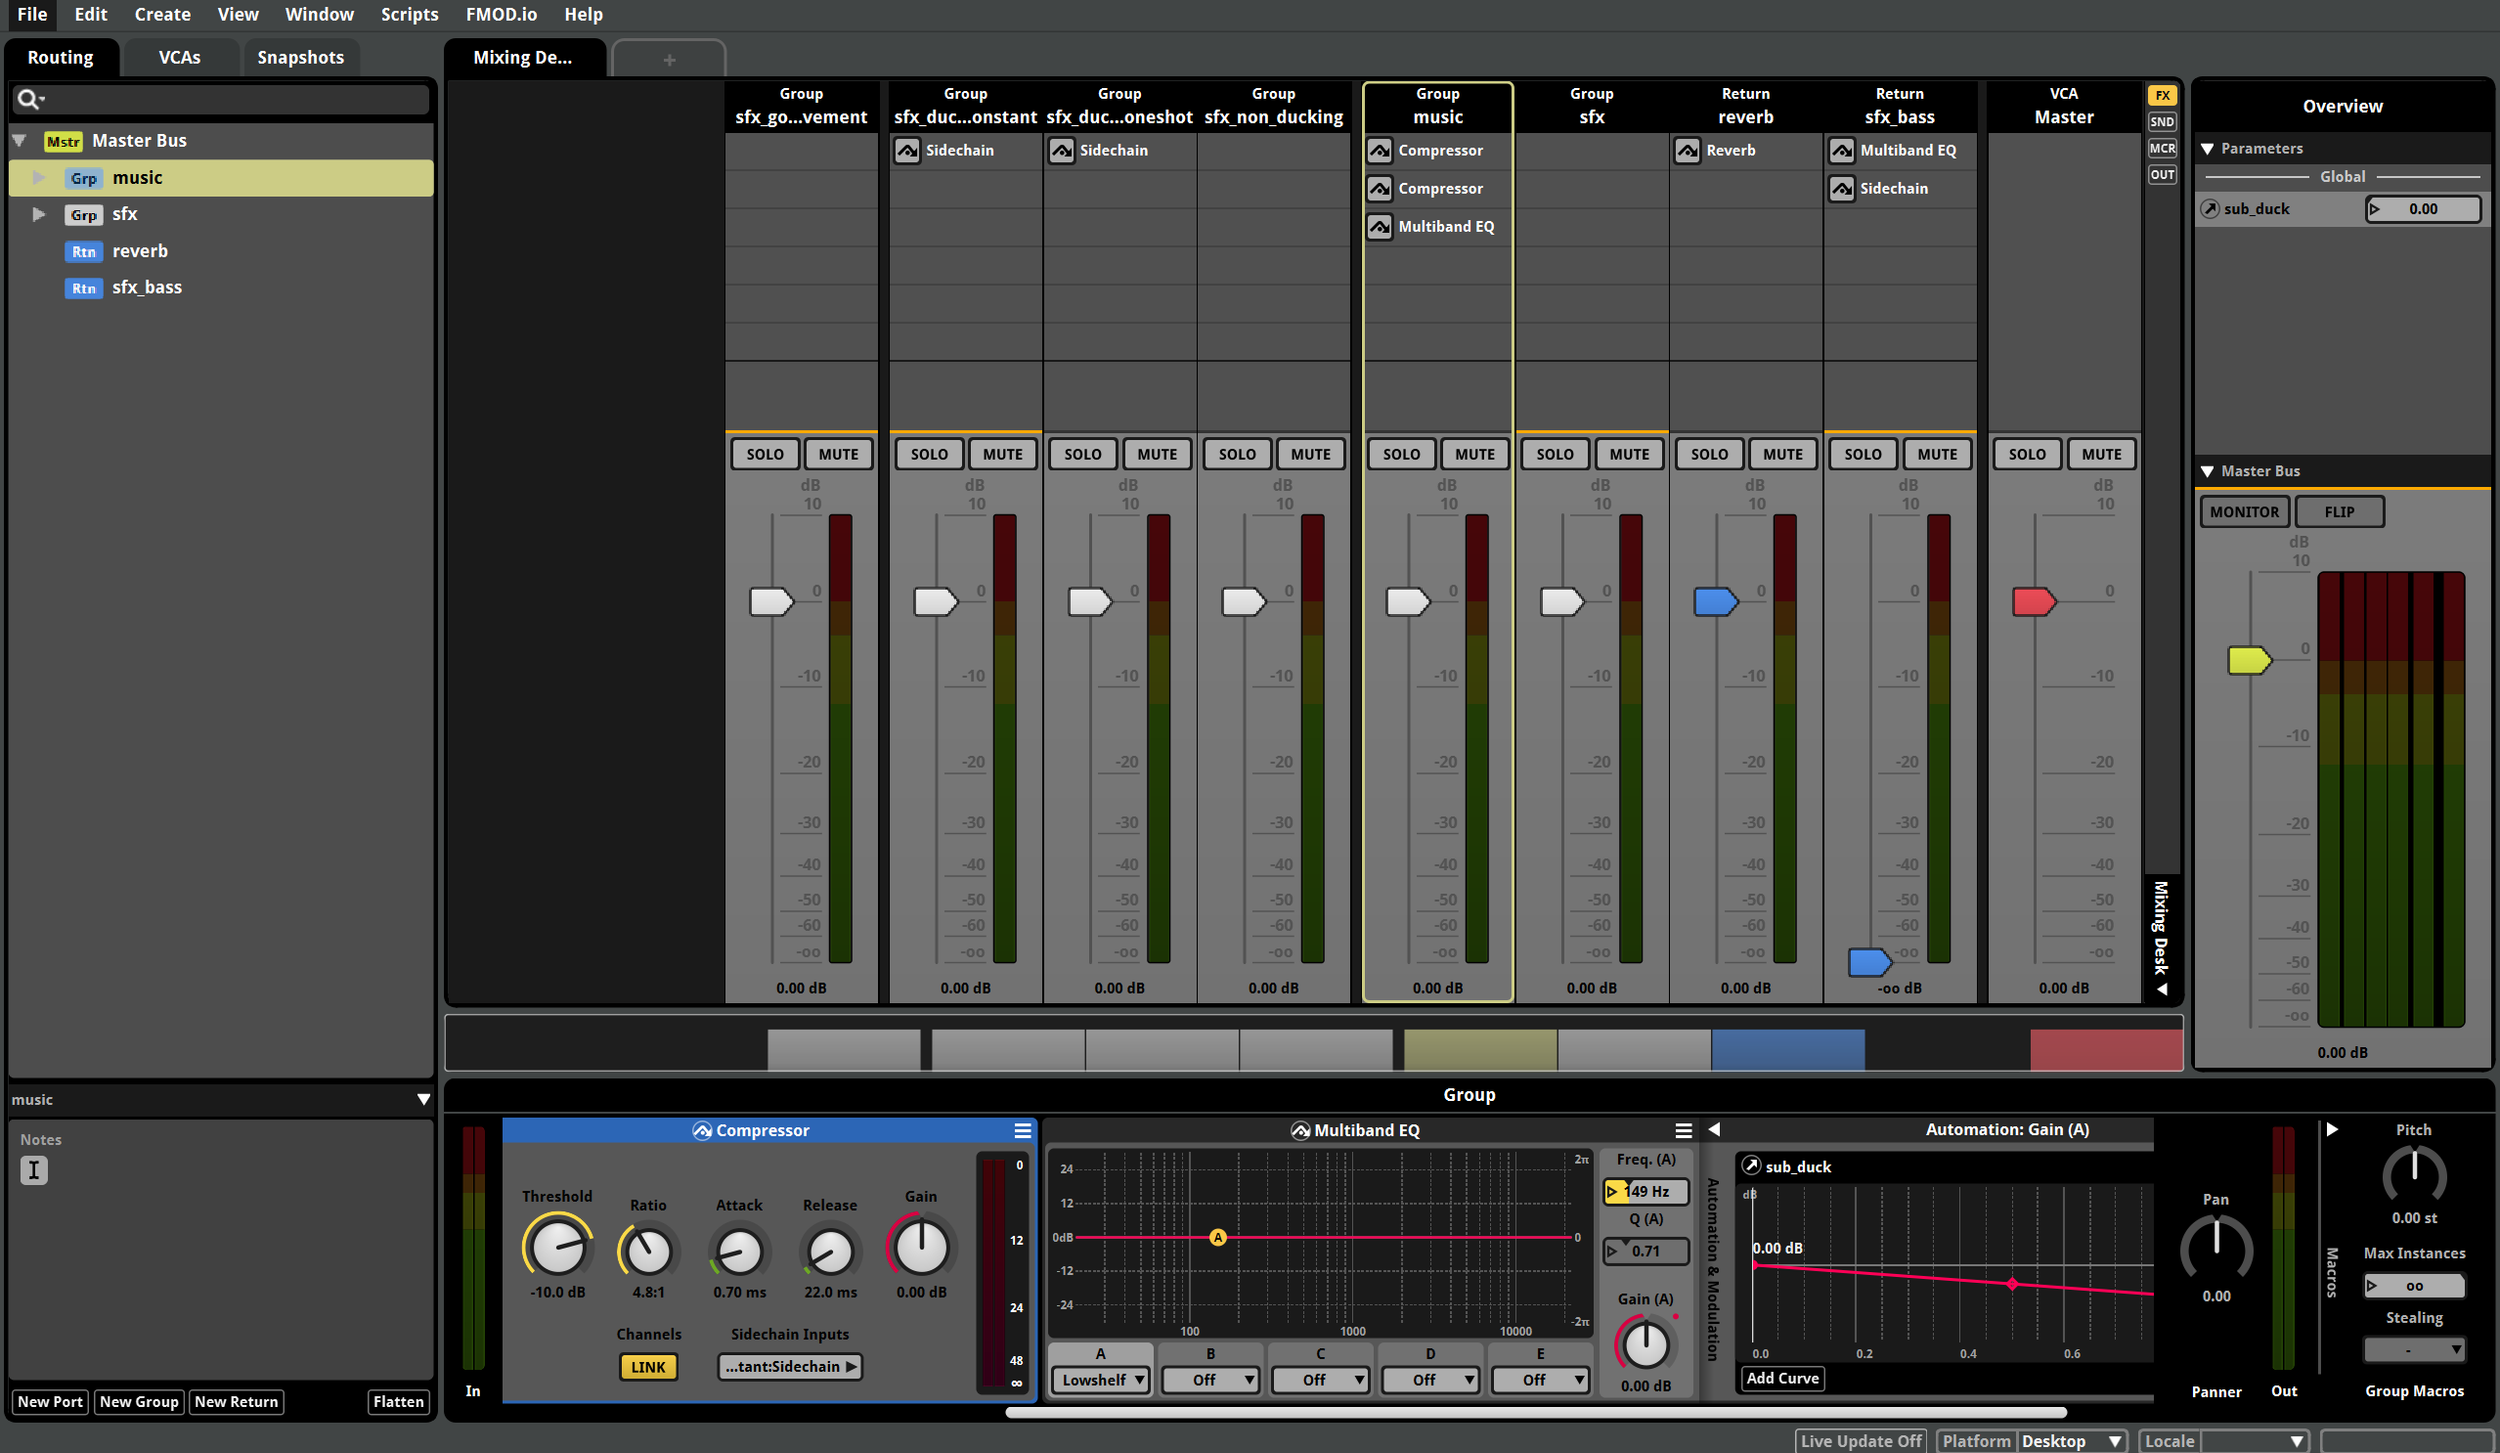
Task: Click the SND sends view icon
Action: click(x=2161, y=122)
